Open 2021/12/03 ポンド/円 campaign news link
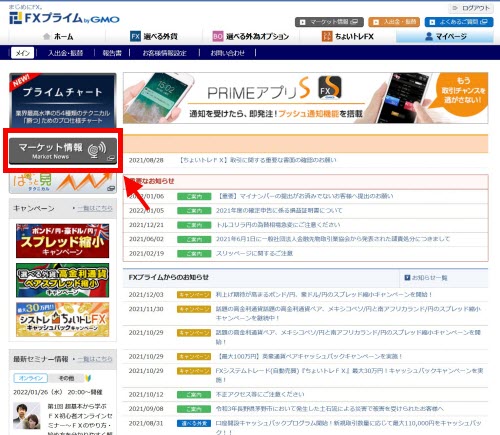 (x=324, y=295)
